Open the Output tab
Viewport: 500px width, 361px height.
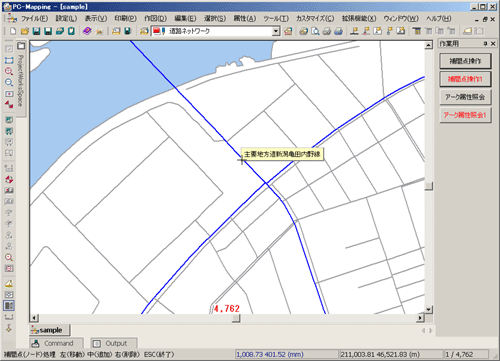pos(114,343)
